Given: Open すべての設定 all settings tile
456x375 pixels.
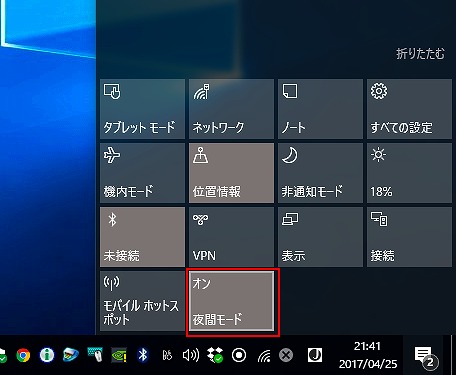Looking at the screenshot, I should pyautogui.click(x=409, y=109).
